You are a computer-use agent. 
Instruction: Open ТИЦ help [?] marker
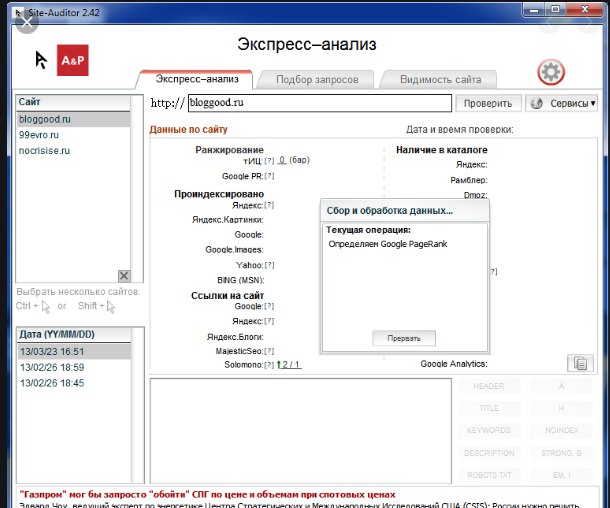point(270,160)
